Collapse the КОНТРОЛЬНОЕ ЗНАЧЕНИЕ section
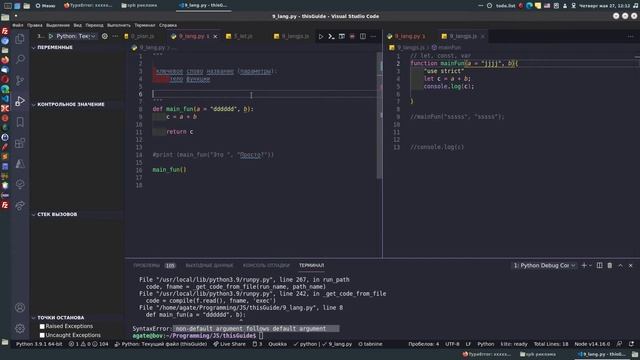Screen dimensions: 640x360 point(71,104)
